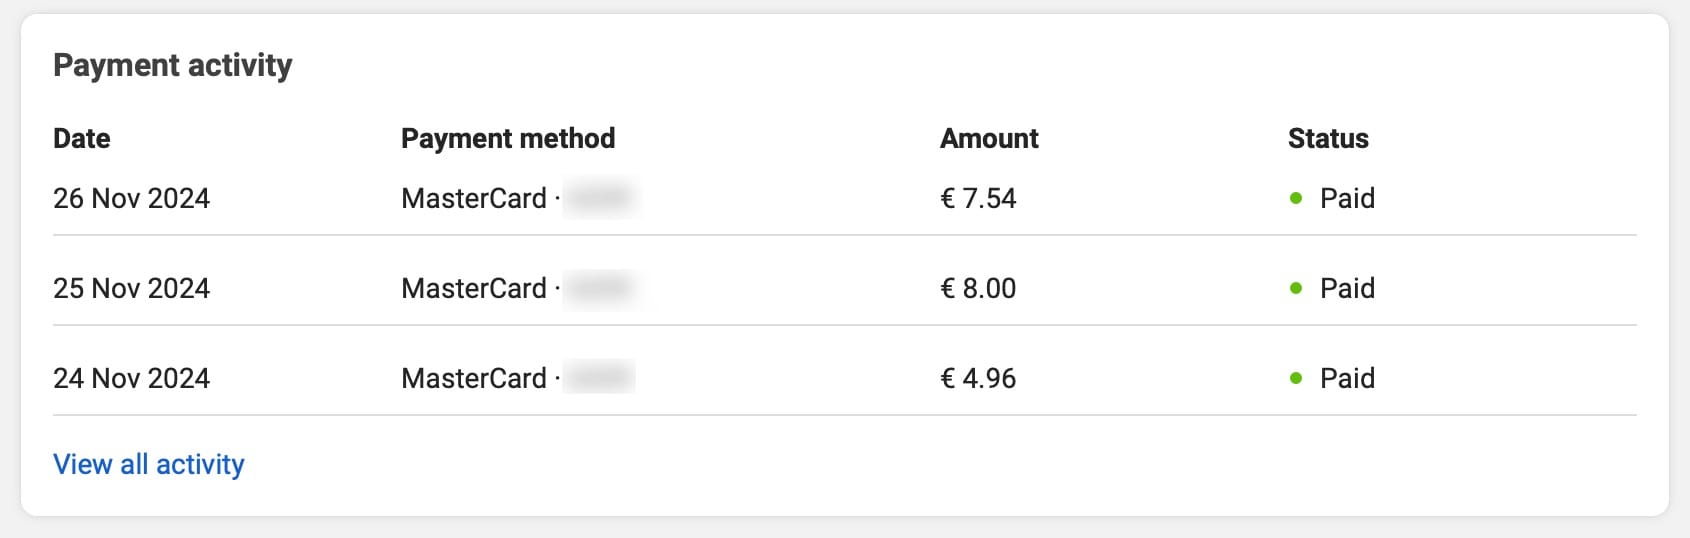Click the € 8.00 amount
This screenshot has width=1690, height=538.
978,288
